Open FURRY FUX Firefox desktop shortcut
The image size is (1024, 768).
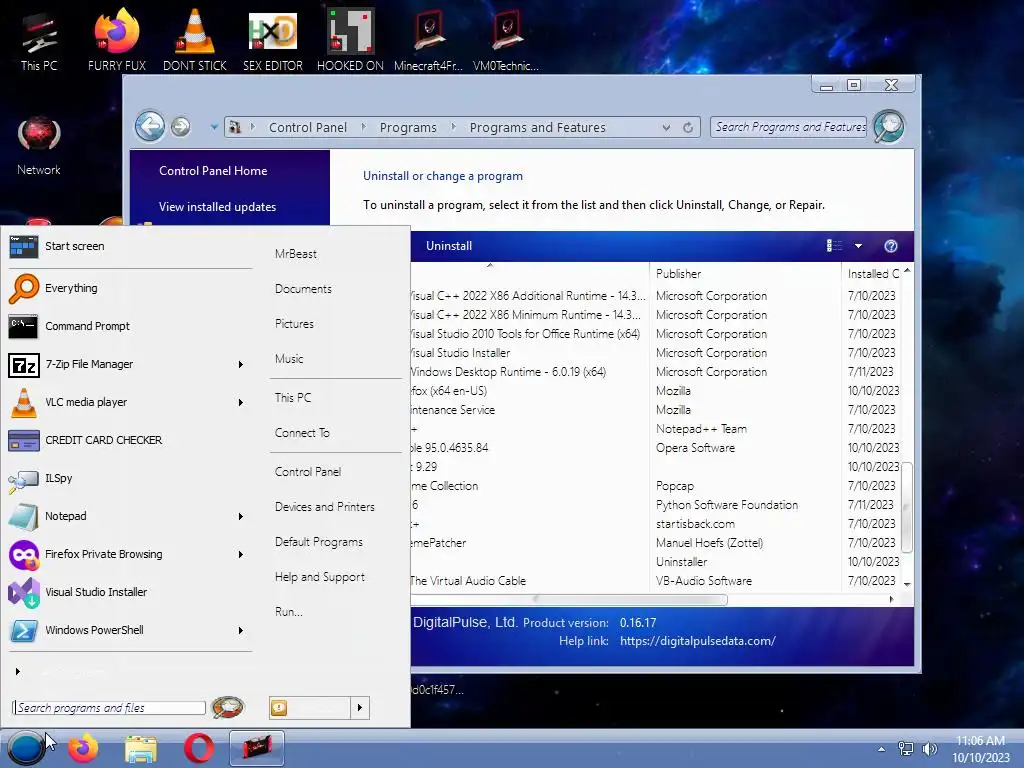117,41
